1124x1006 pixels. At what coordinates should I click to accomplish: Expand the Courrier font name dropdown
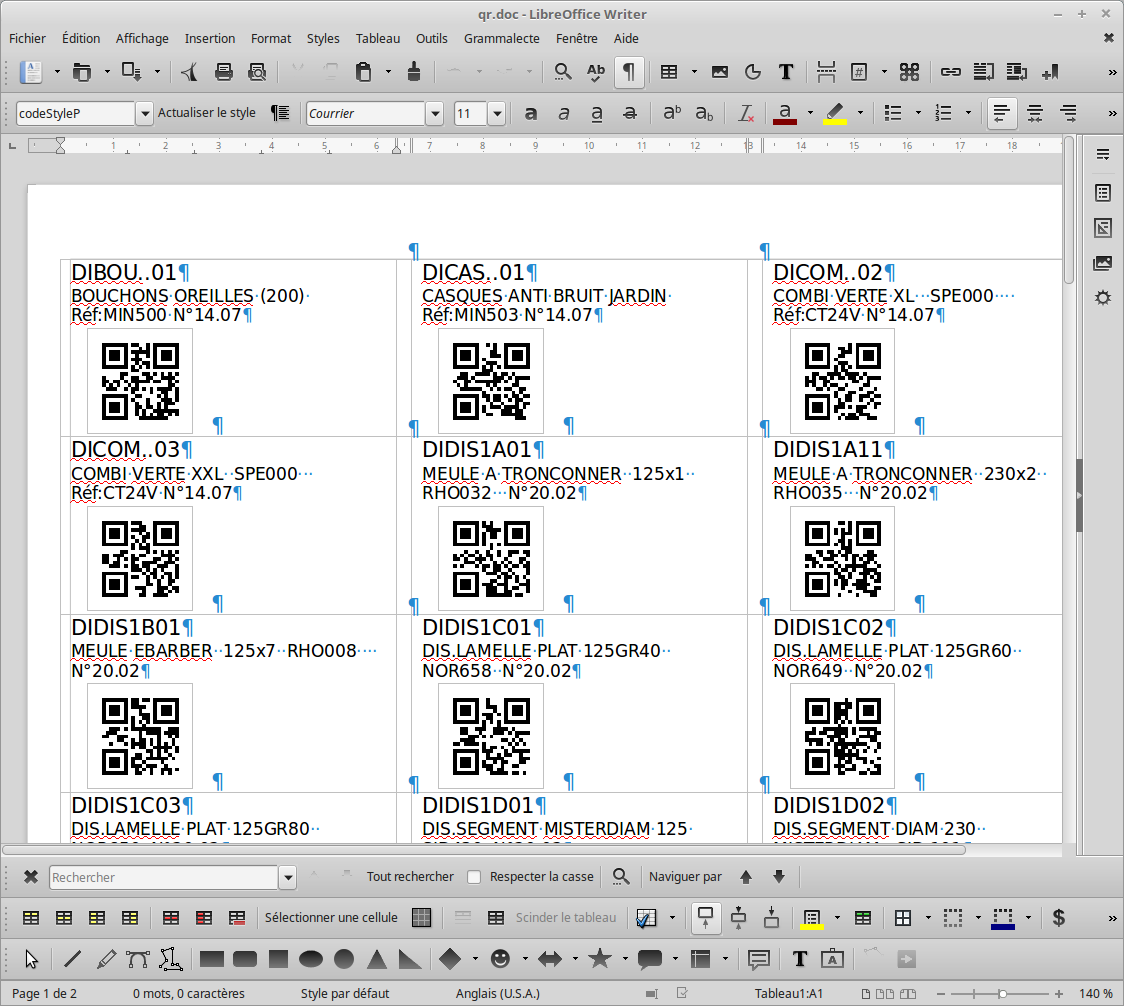click(x=434, y=113)
